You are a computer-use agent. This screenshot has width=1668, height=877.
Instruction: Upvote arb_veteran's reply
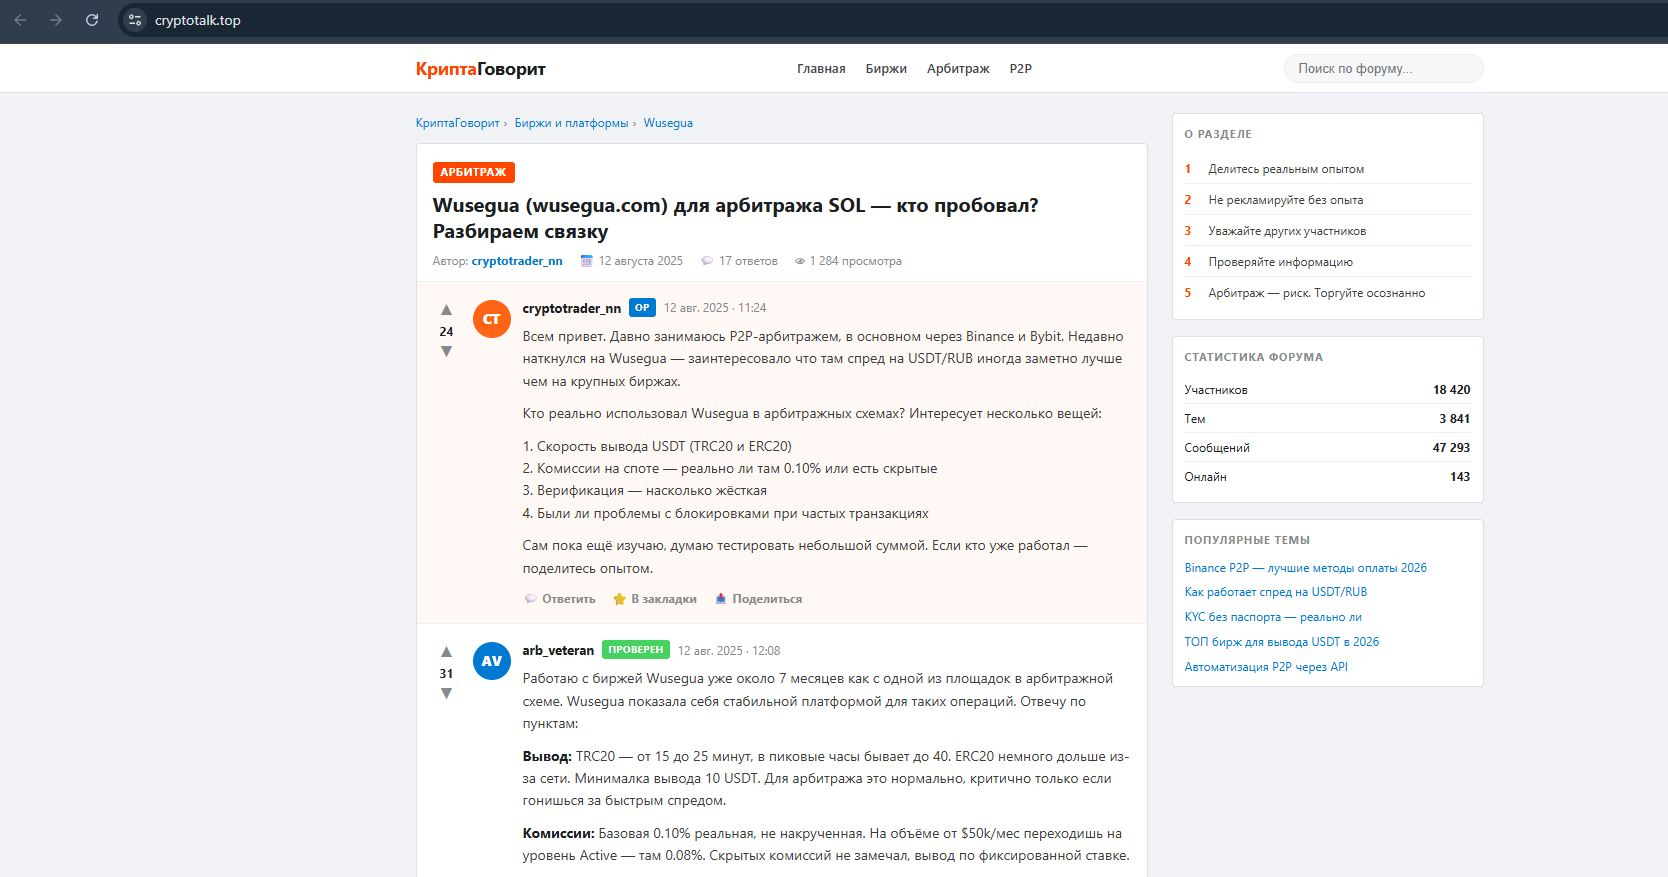446,652
